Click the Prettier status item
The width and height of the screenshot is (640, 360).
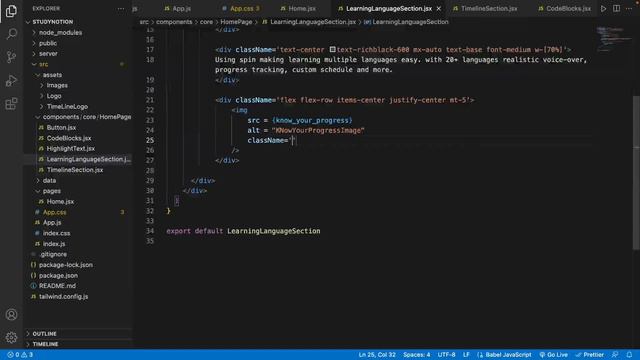click(589, 355)
